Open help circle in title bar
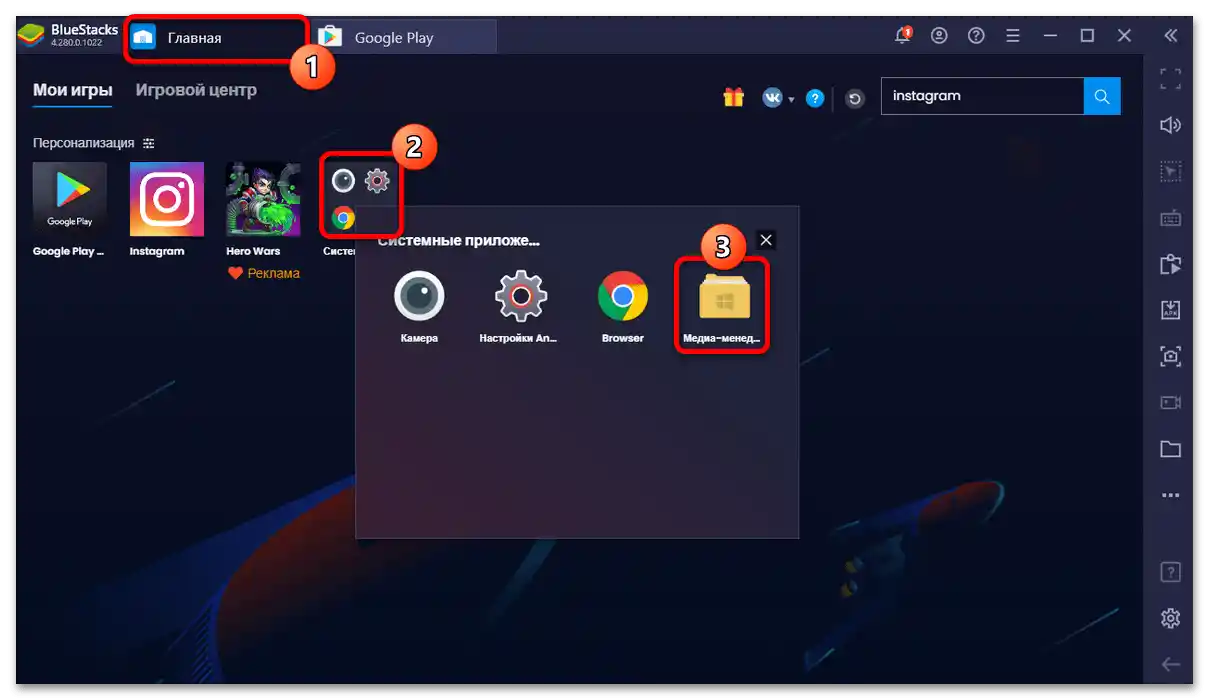Viewport: 1209px width, 700px height. [976, 36]
